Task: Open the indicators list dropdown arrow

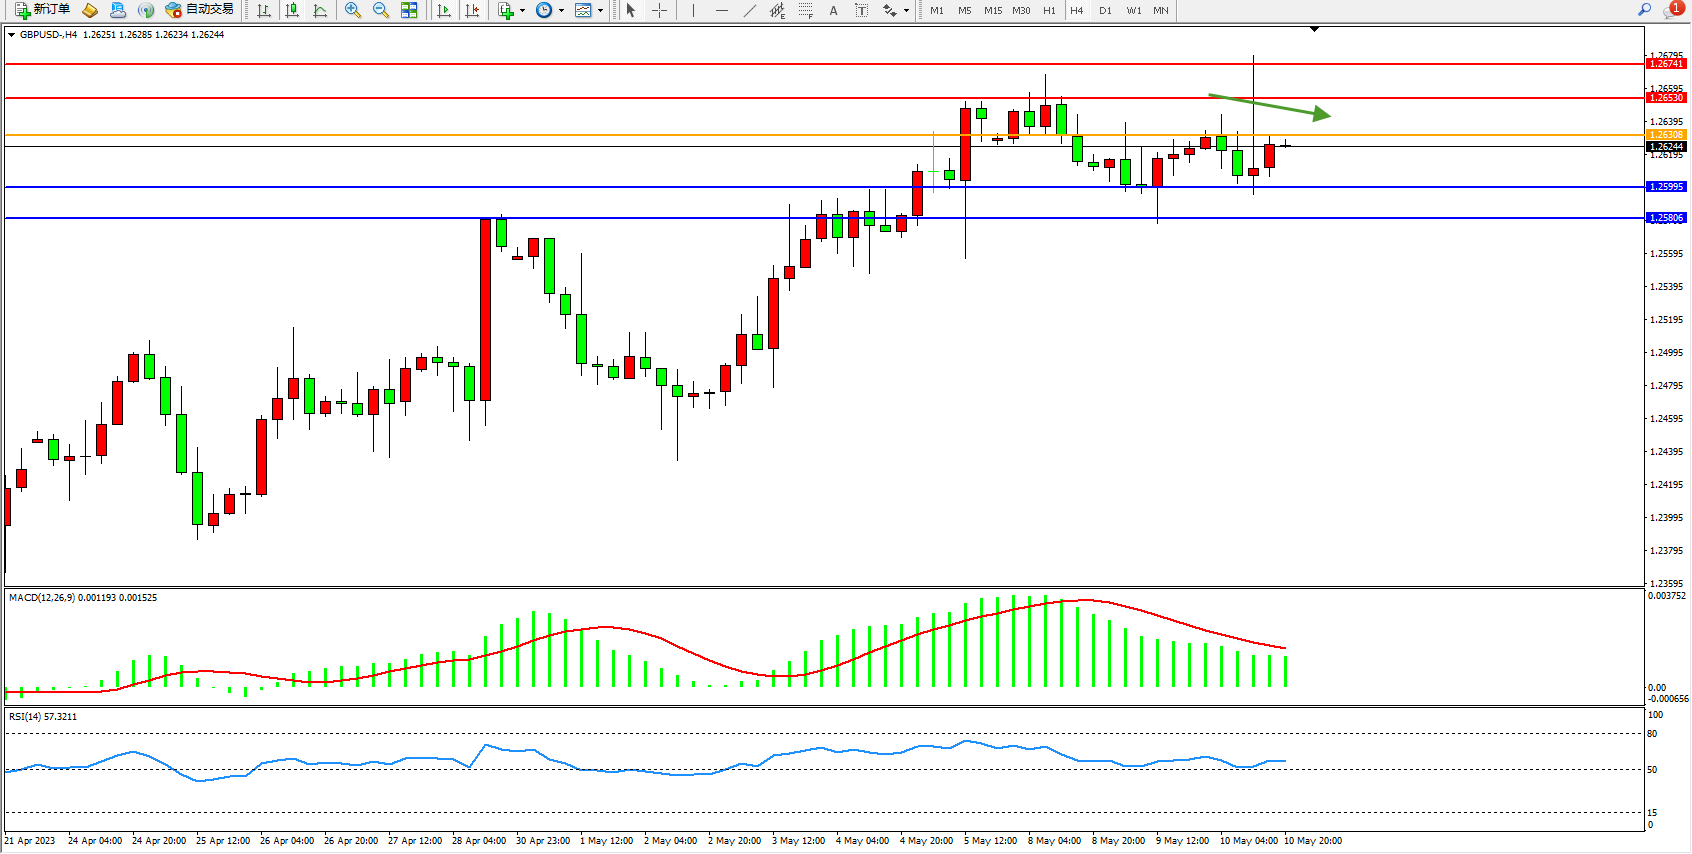Action: tap(522, 11)
